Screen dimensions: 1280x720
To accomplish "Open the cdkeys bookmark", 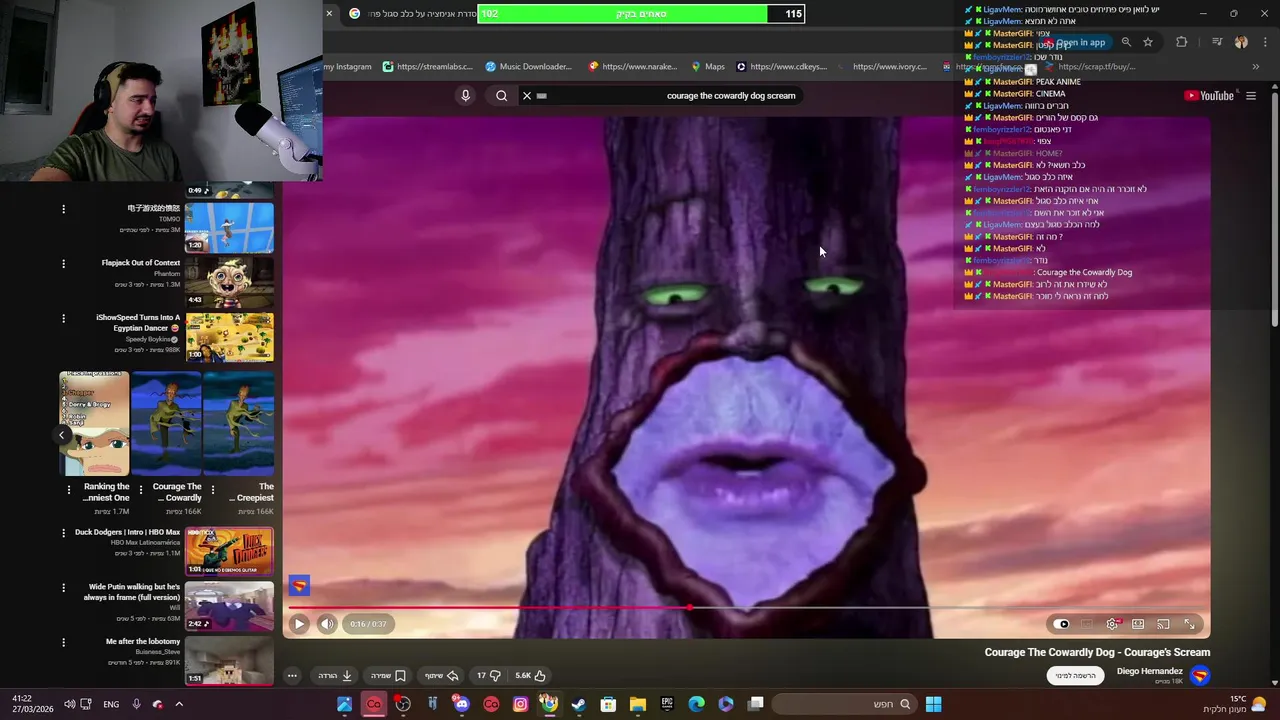I will (x=782, y=67).
